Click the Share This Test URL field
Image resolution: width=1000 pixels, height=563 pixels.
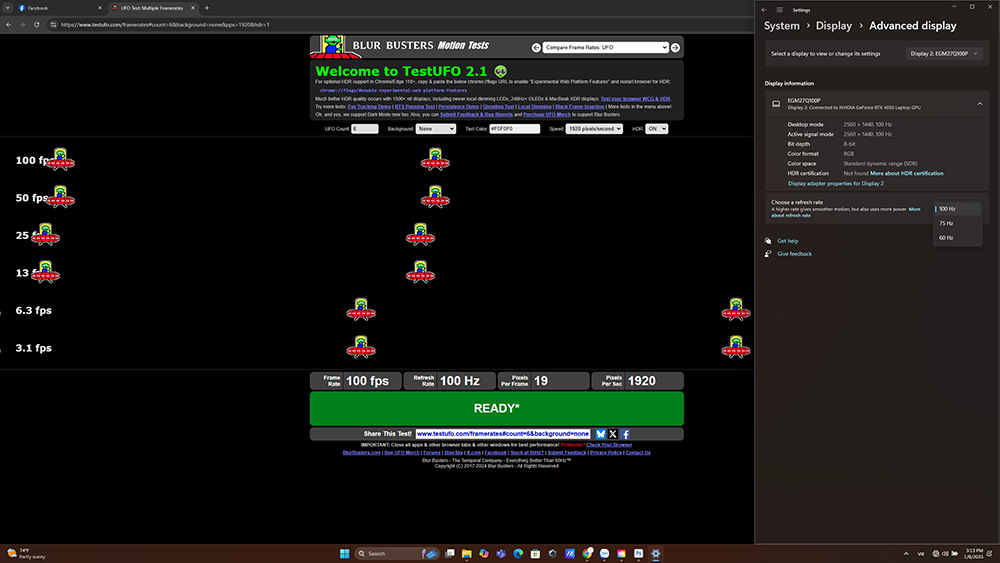(x=503, y=434)
